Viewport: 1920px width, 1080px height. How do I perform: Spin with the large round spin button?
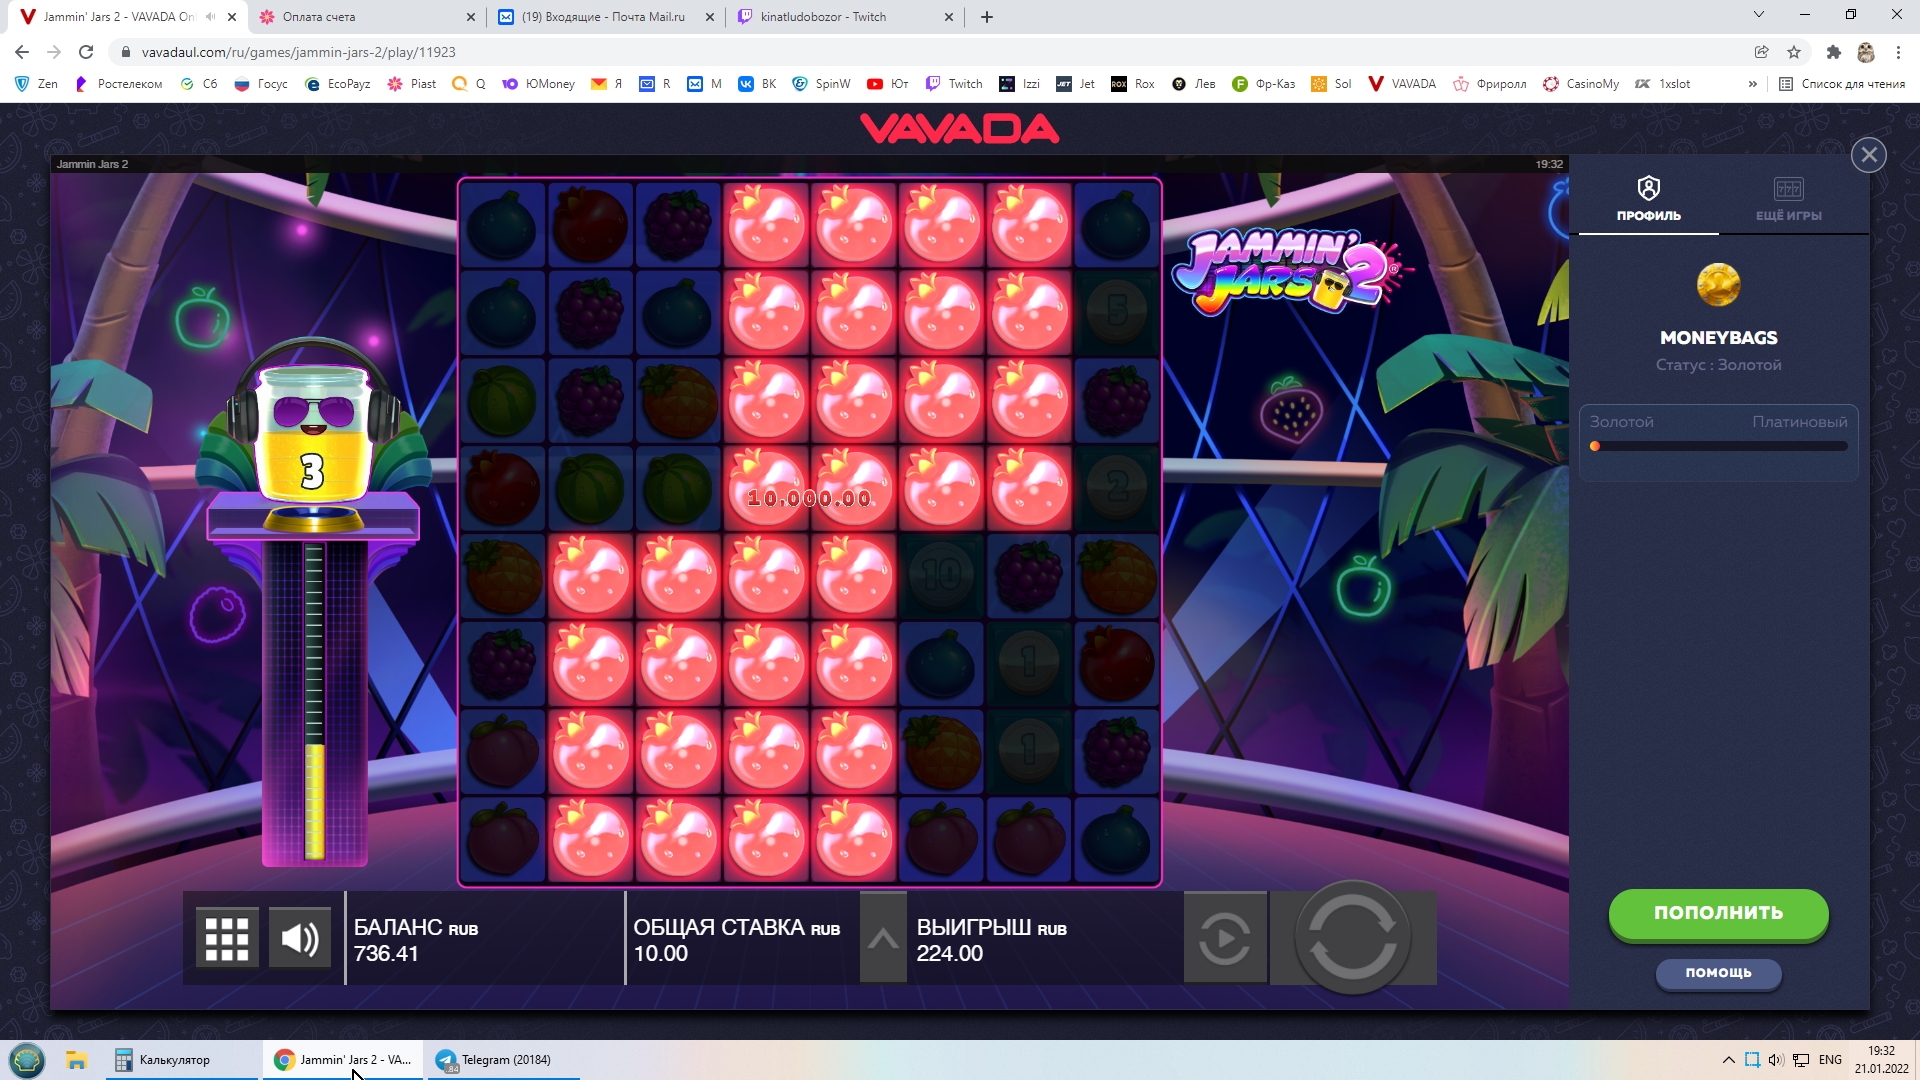click(1353, 937)
